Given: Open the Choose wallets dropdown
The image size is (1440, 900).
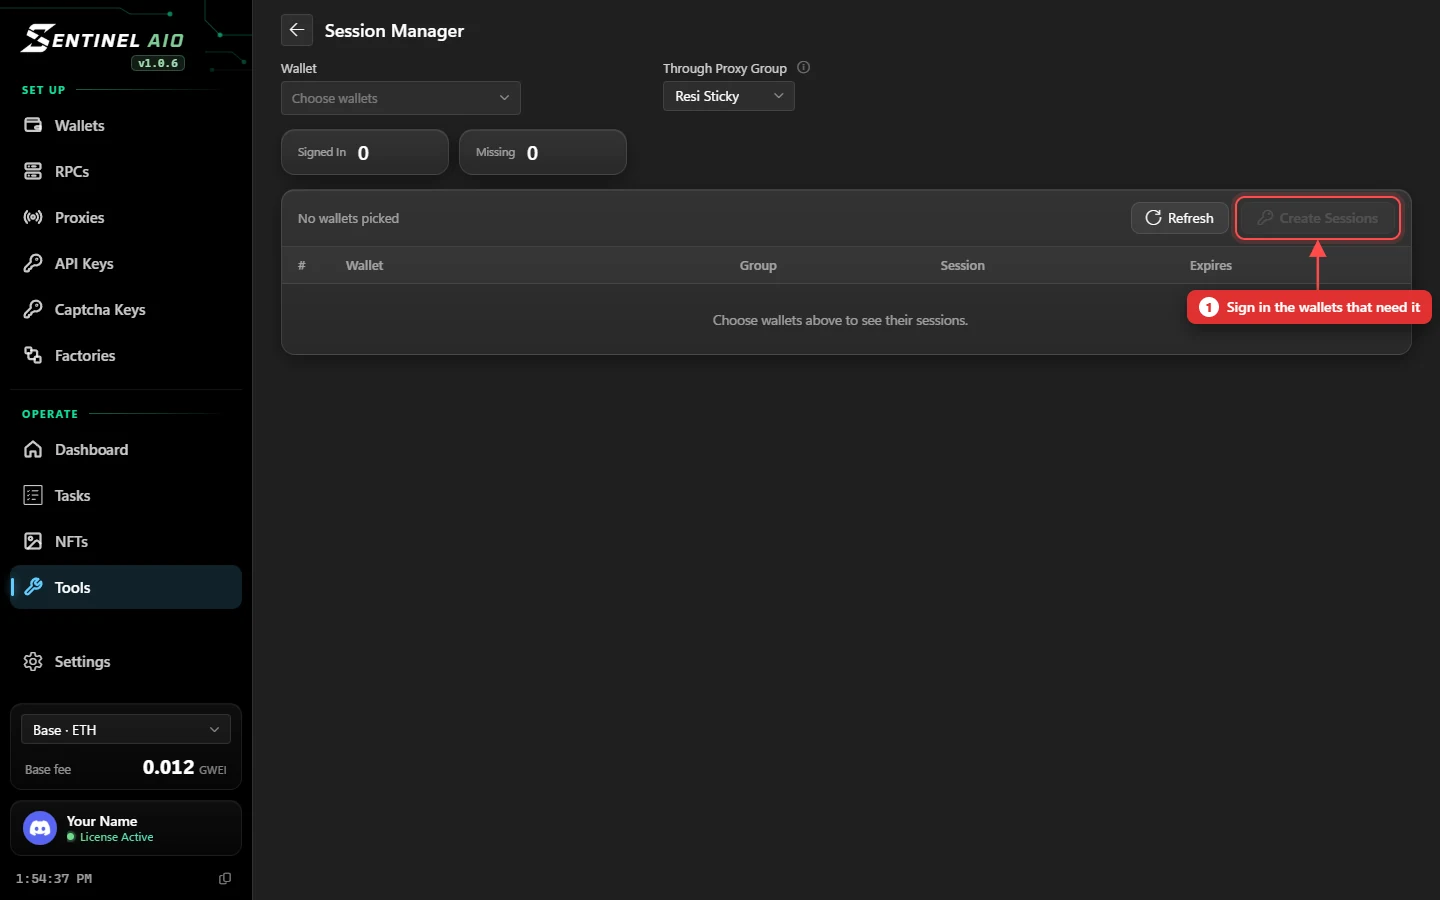Looking at the screenshot, I should pyautogui.click(x=400, y=98).
